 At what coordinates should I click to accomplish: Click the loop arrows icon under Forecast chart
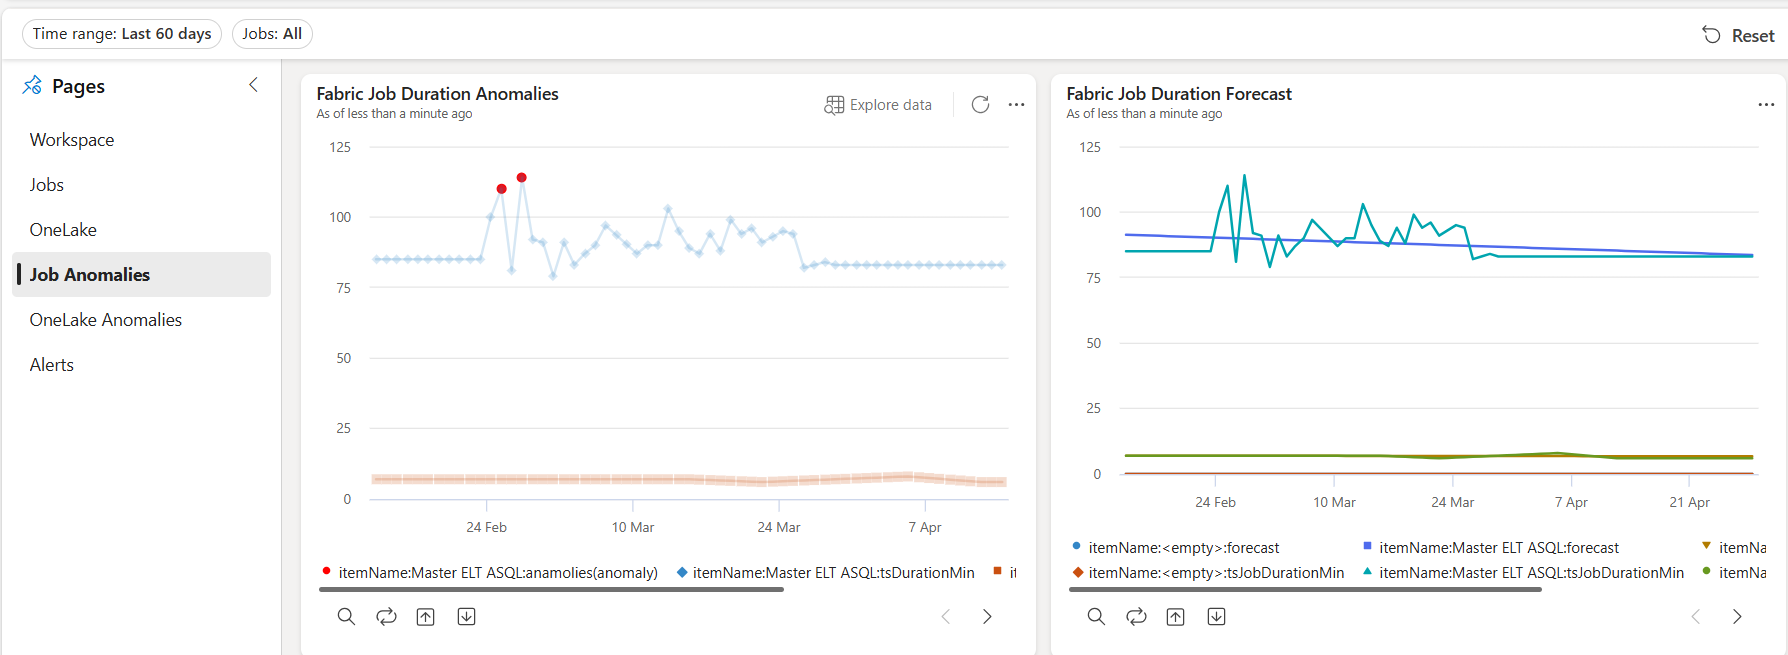coord(1136,617)
